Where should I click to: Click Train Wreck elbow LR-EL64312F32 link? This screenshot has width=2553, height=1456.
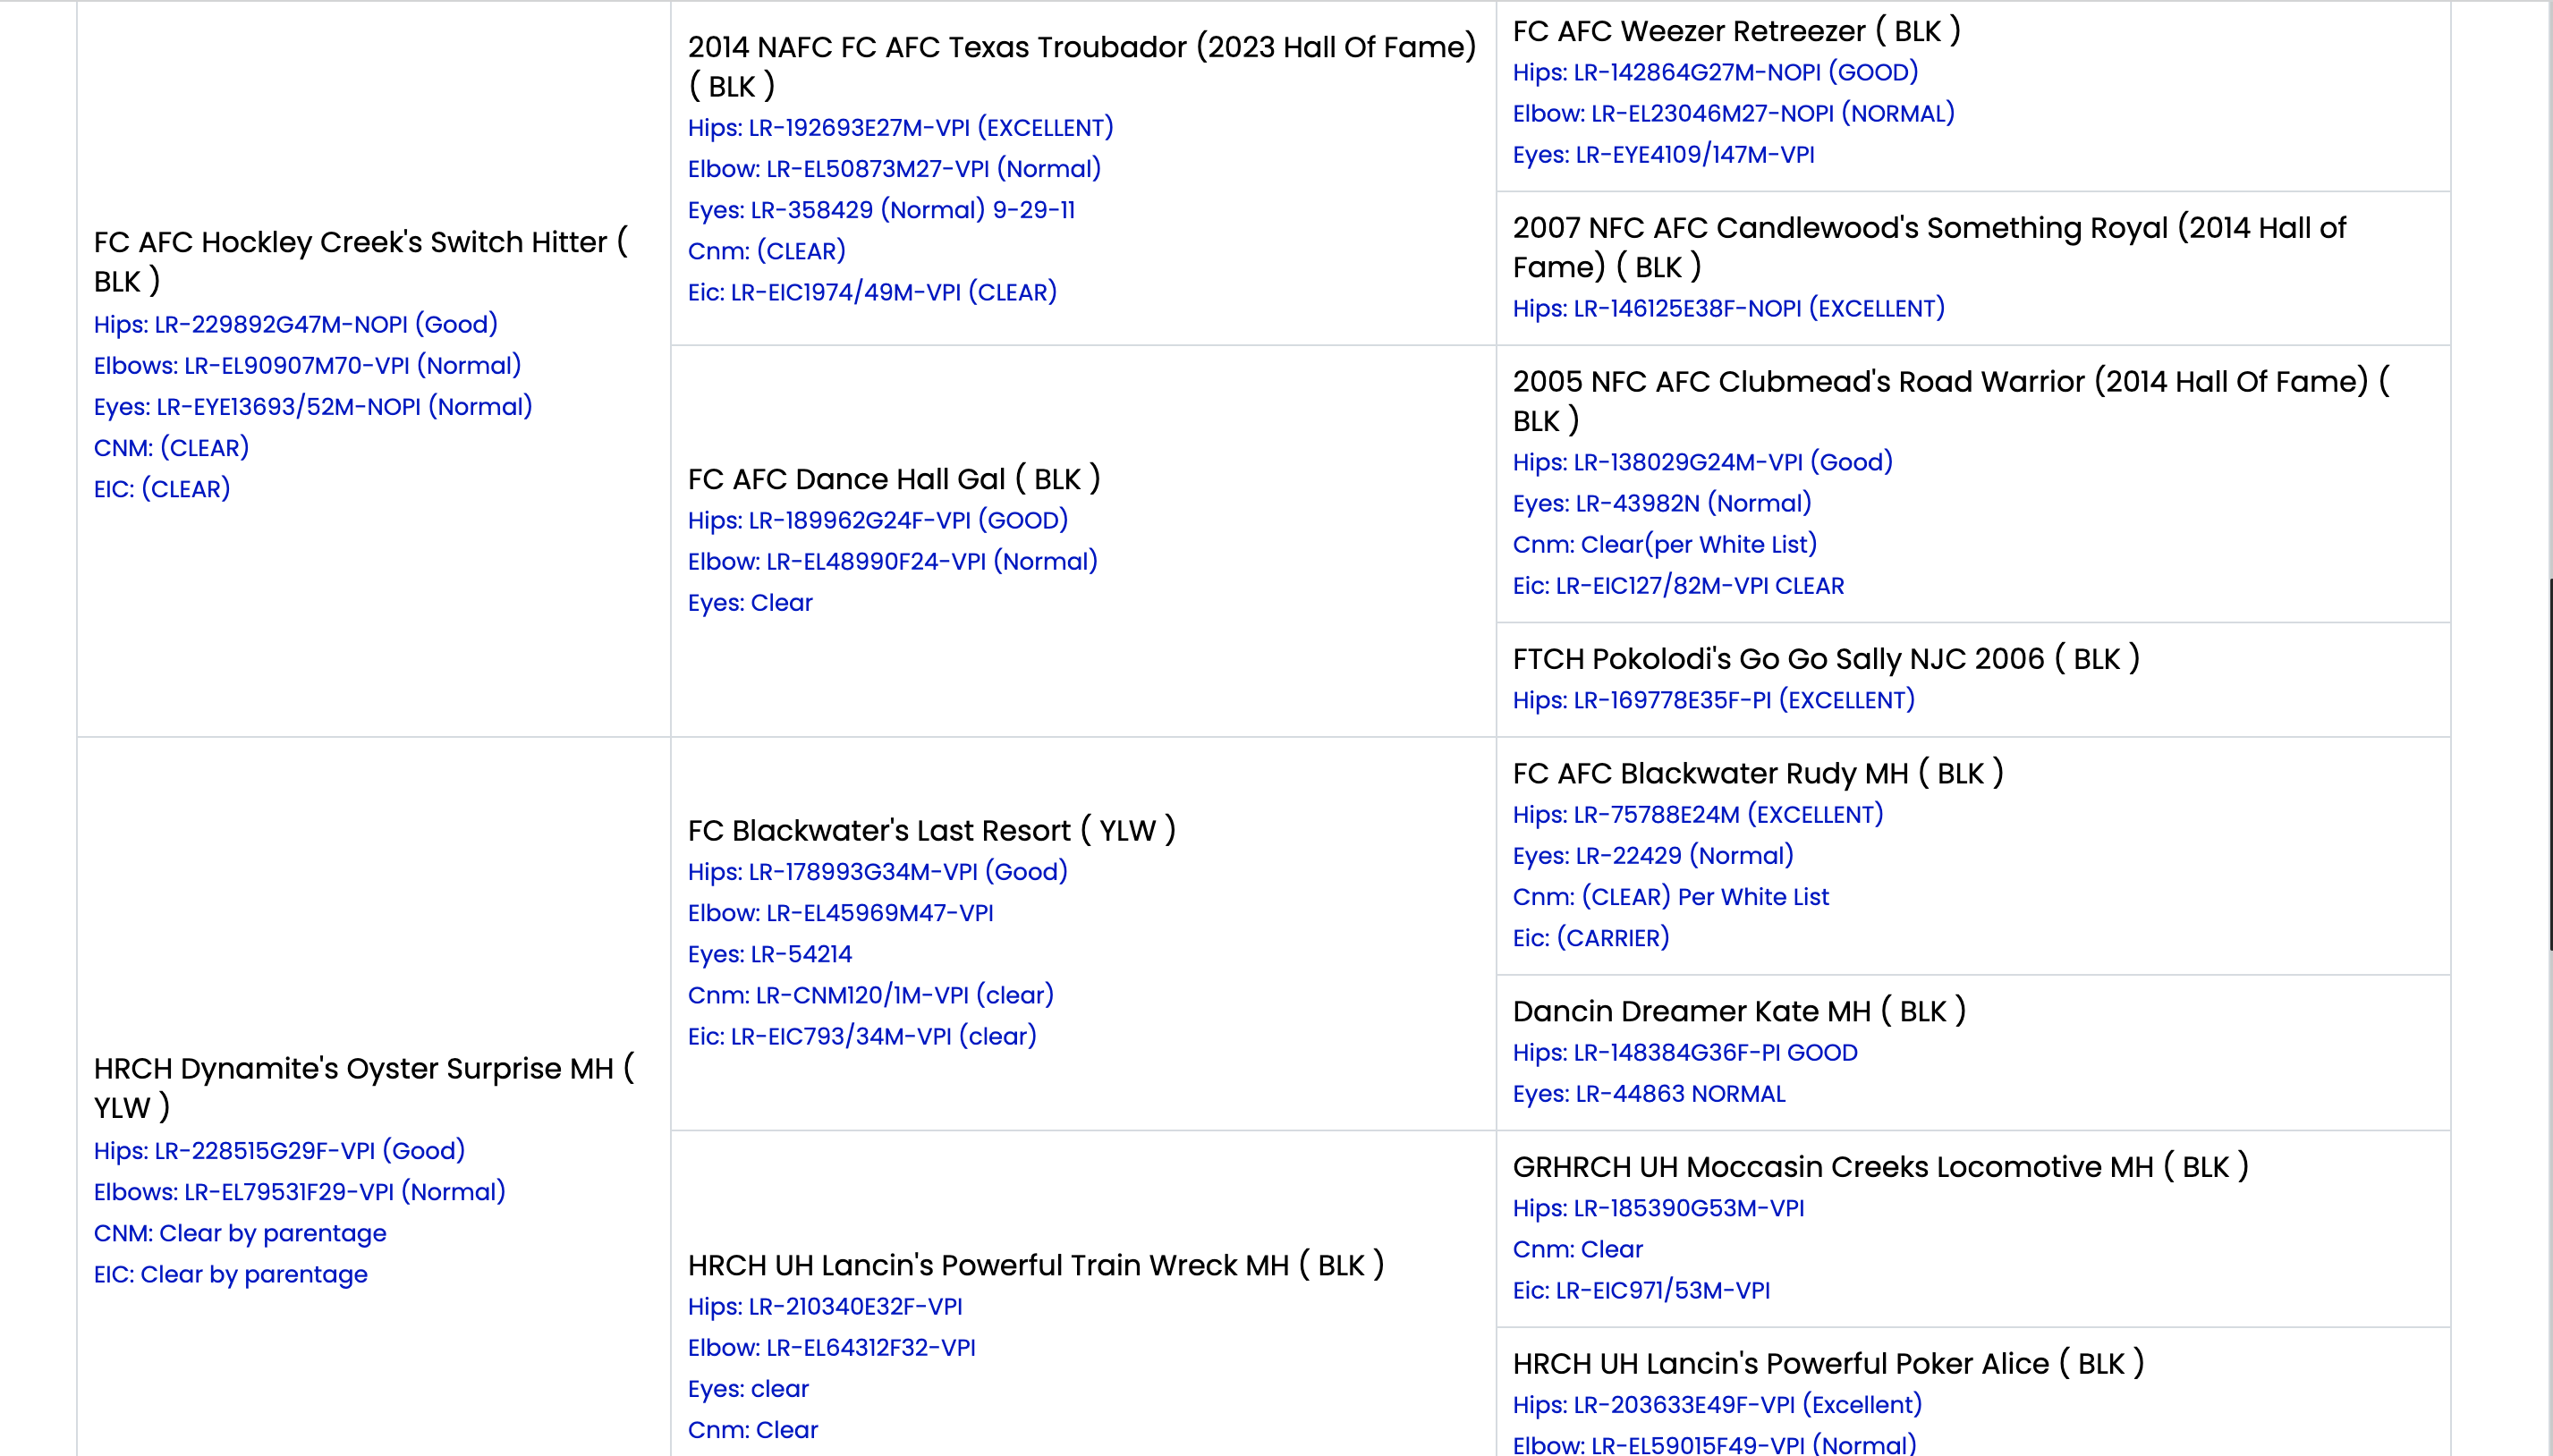[831, 1348]
